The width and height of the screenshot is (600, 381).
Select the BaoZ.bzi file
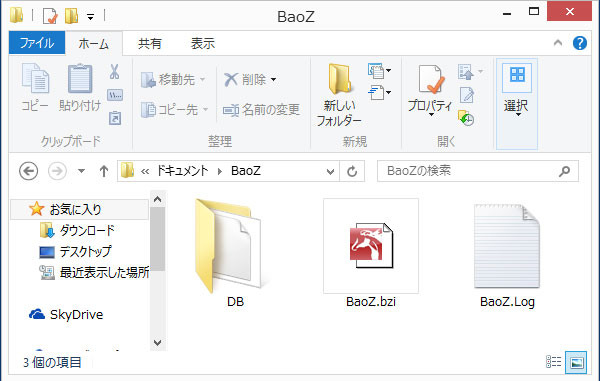pos(371,253)
